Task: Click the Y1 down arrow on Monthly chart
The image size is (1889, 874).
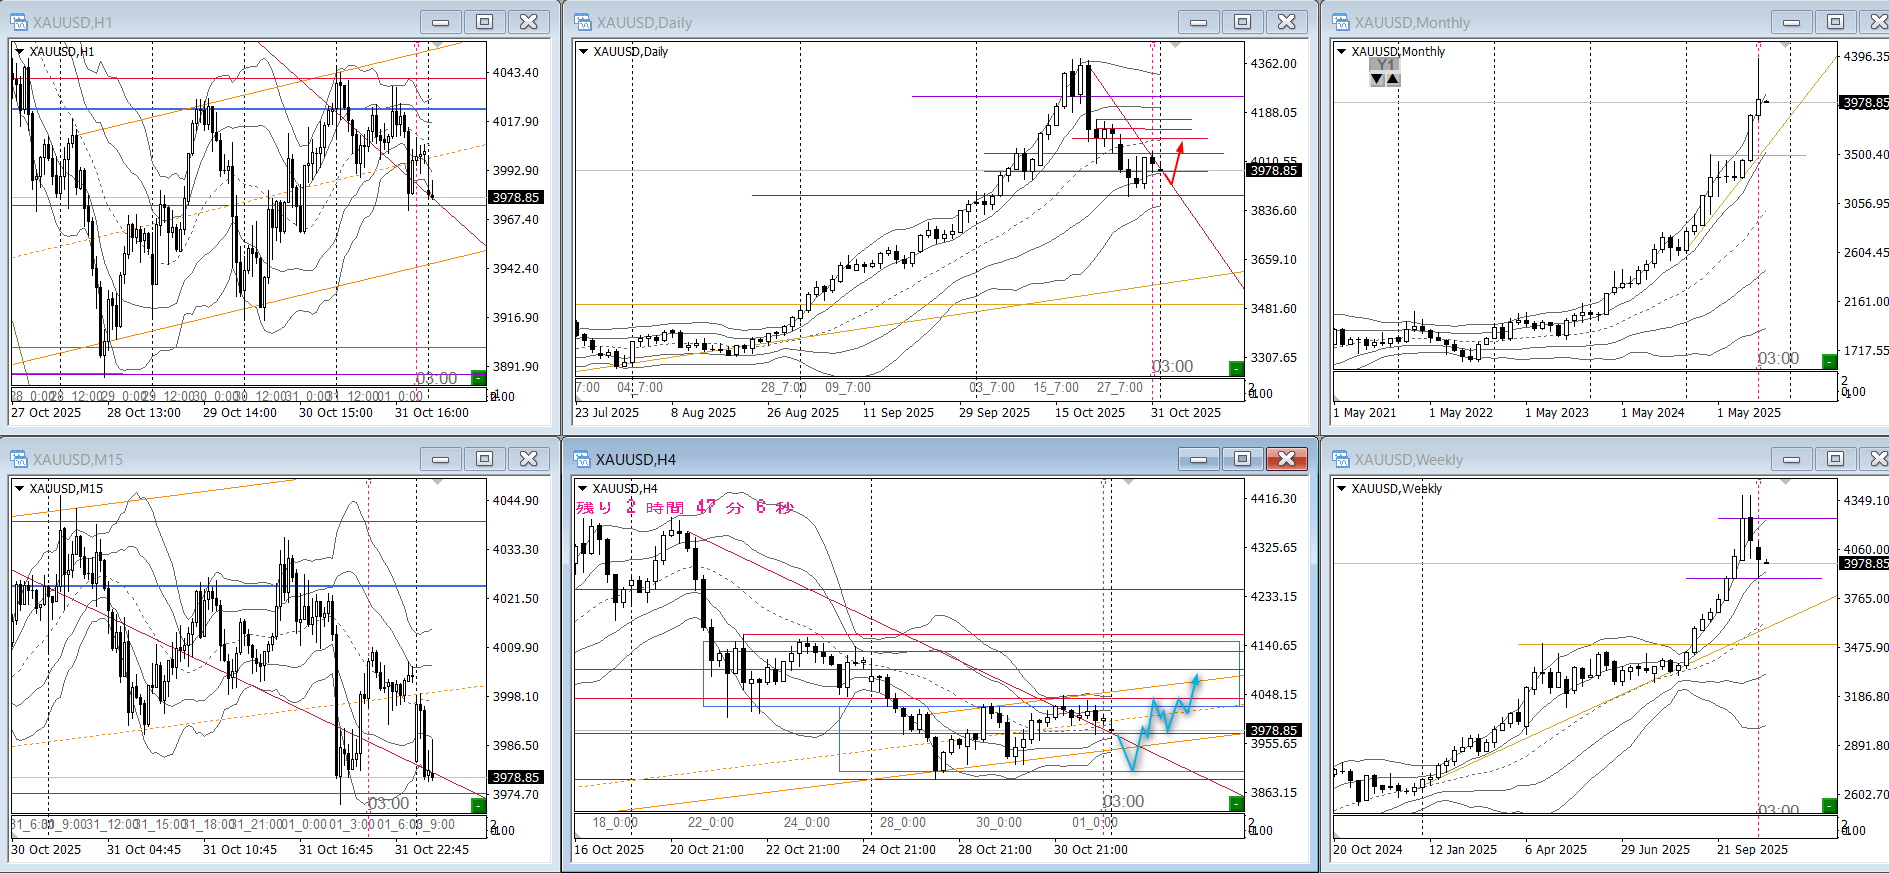Action: pyautogui.click(x=1377, y=79)
